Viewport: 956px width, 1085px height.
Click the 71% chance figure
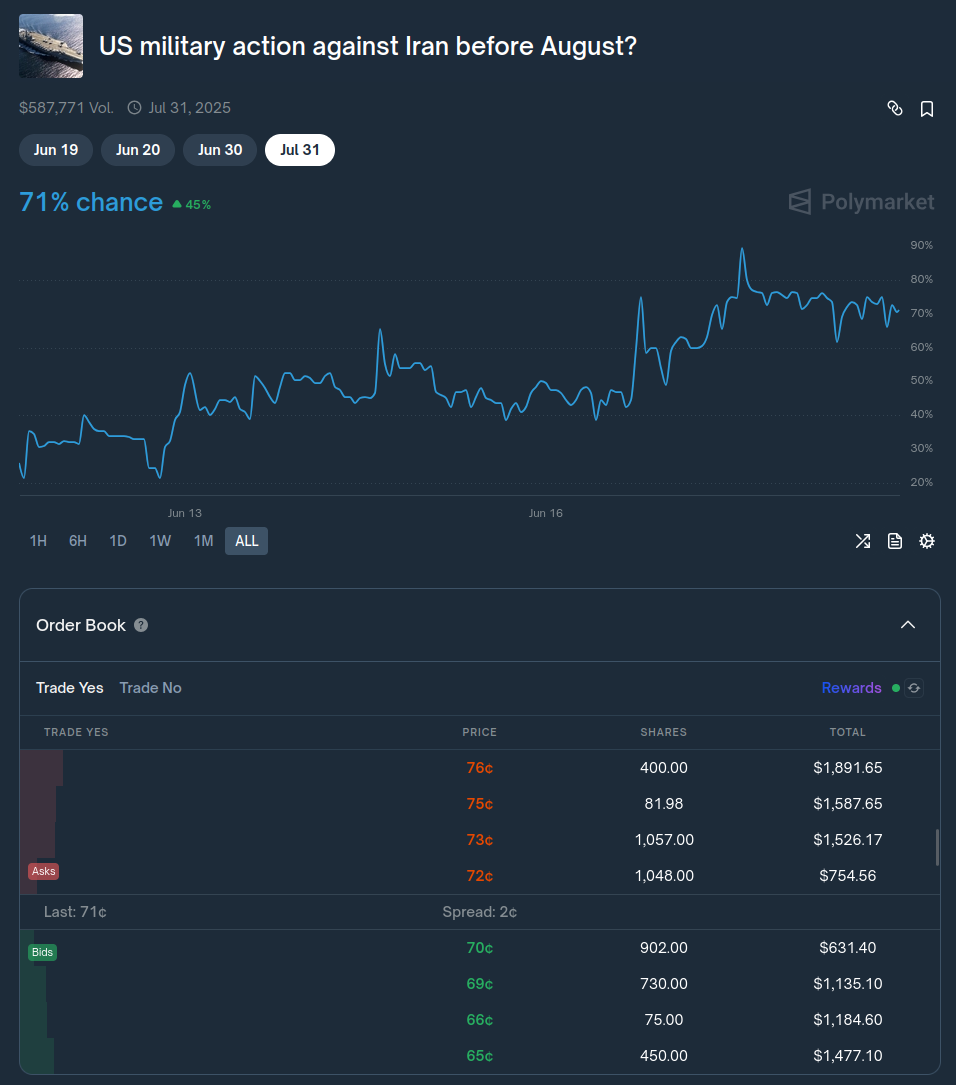(91, 202)
